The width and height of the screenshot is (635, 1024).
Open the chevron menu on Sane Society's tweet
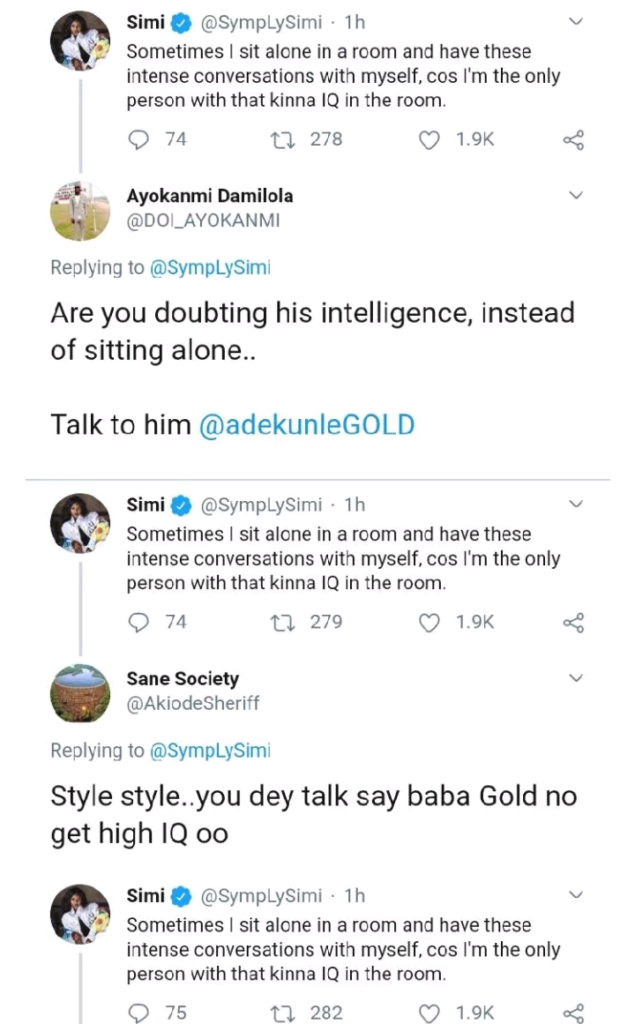[x=575, y=678]
